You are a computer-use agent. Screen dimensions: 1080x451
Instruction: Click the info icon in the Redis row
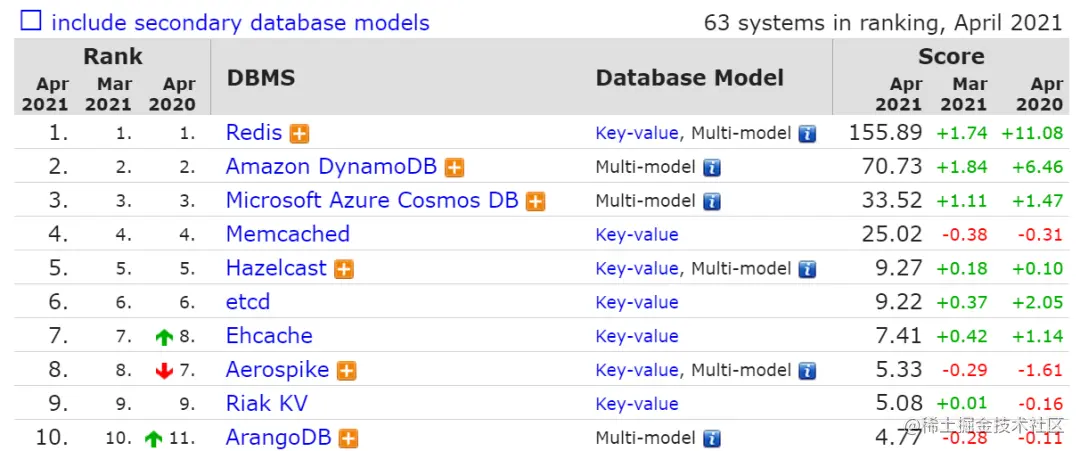click(807, 133)
